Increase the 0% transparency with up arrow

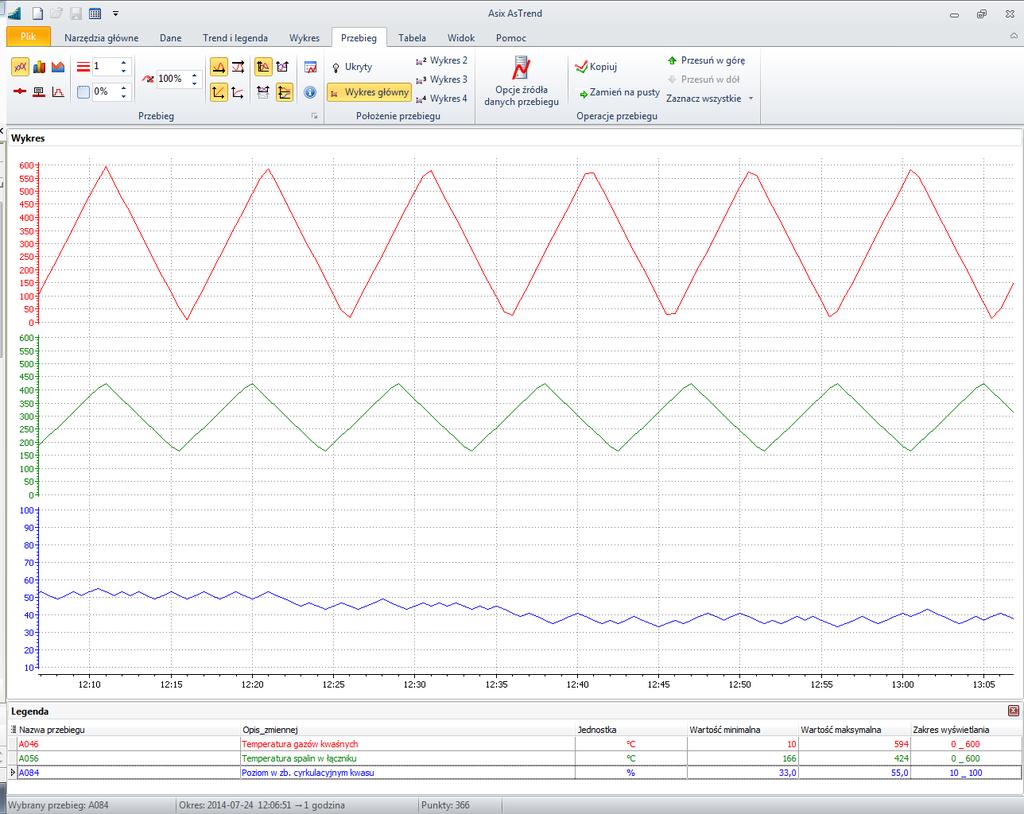click(123, 88)
